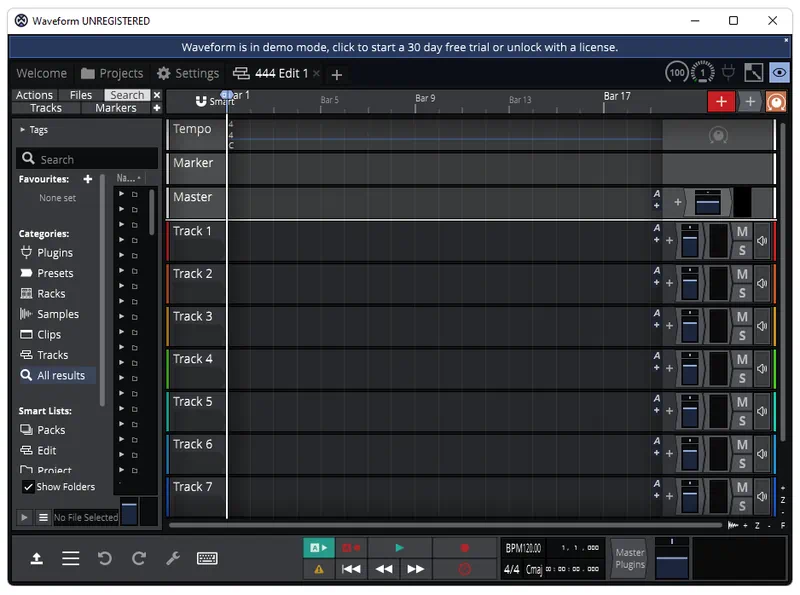Click the grey plus next to red add button
Image resolution: width=800 pixels, height=595 pixels.
click(x=750, y=102)
